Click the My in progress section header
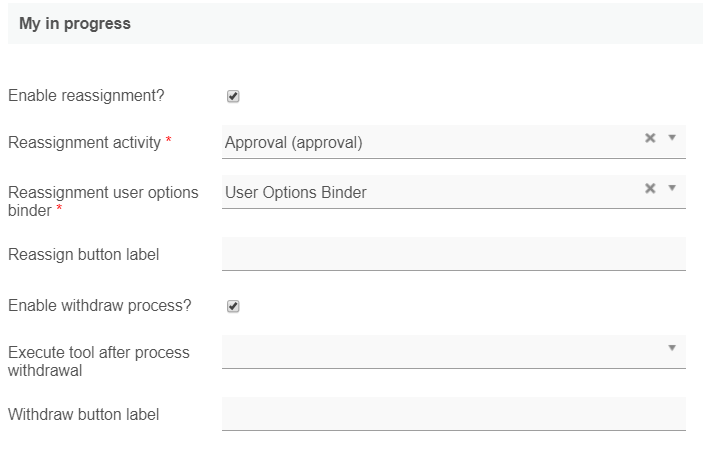Image resolution: width=703 pixels, height=450 pixels. pos(75,23)
